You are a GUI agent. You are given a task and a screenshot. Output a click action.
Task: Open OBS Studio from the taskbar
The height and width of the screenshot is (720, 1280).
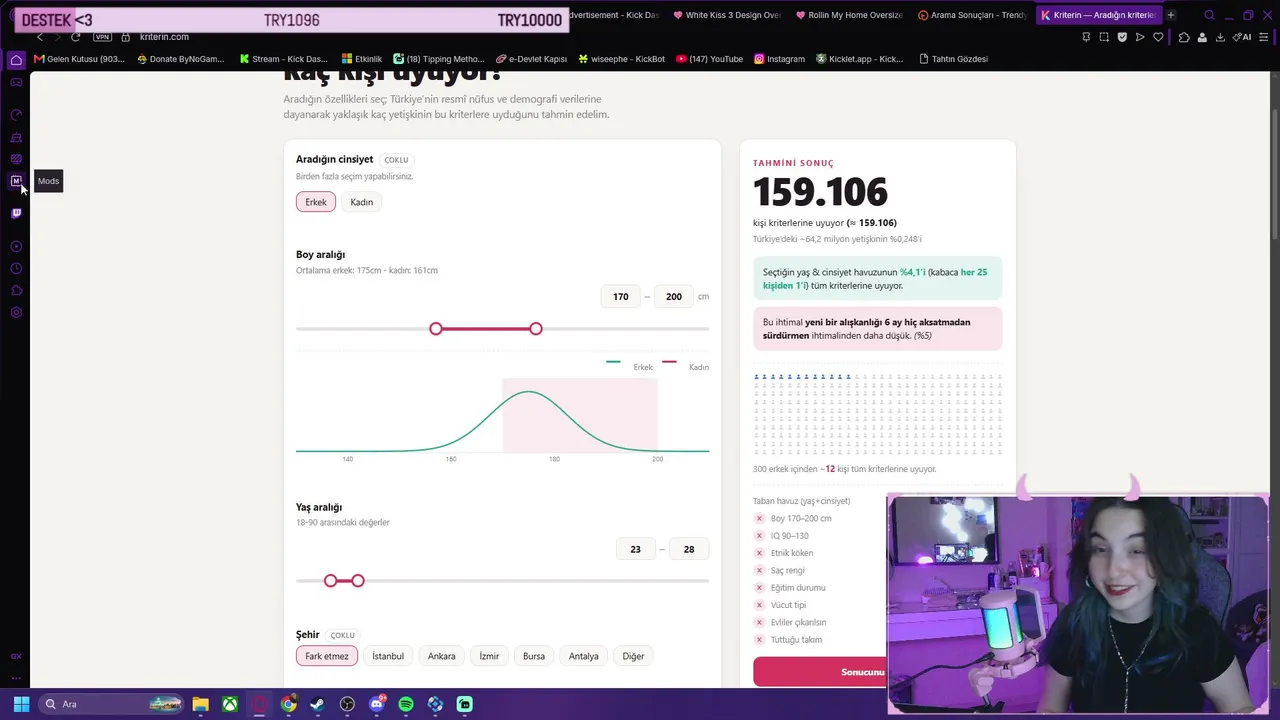click(x=347, y=704)
